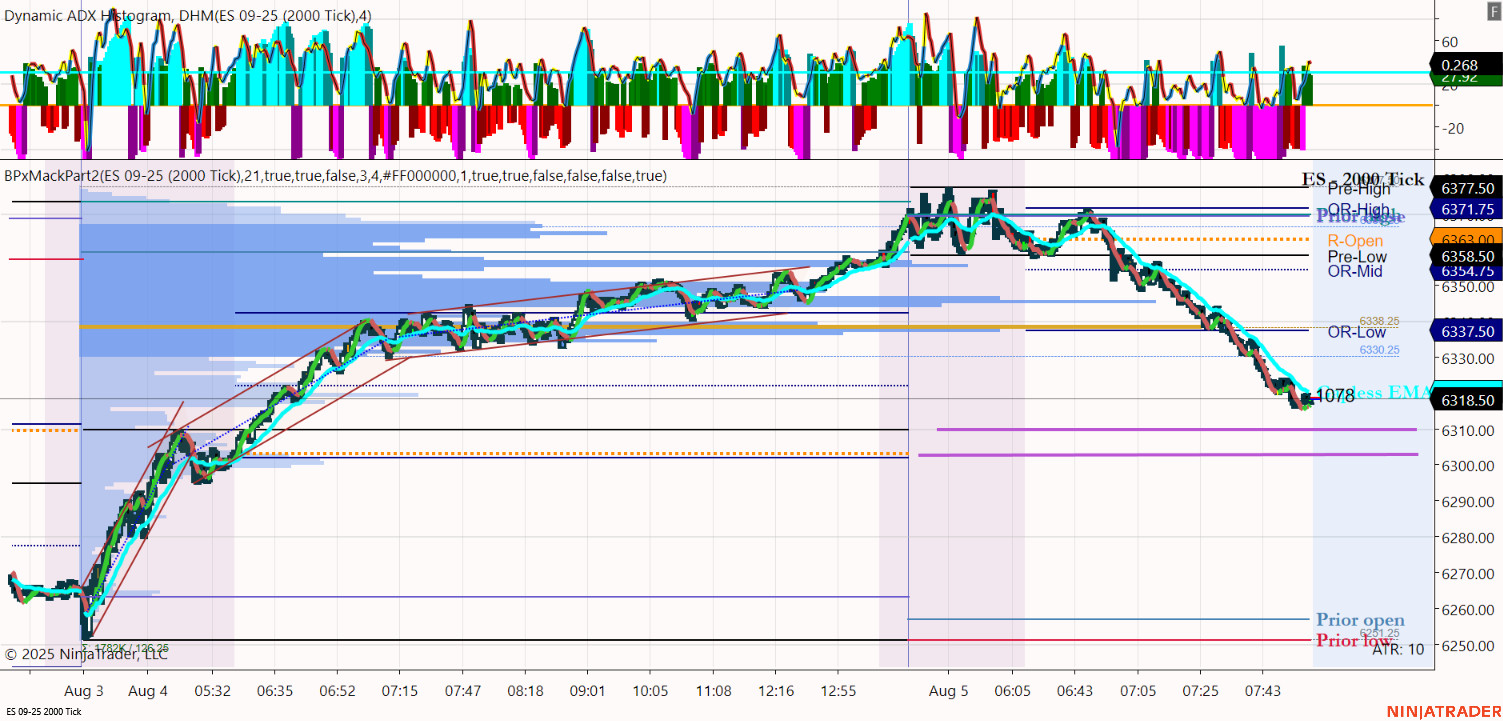Viewport: 1503px width, 721px height.
Task: Click the Aug 4 date label
Action: coord(148,691)
